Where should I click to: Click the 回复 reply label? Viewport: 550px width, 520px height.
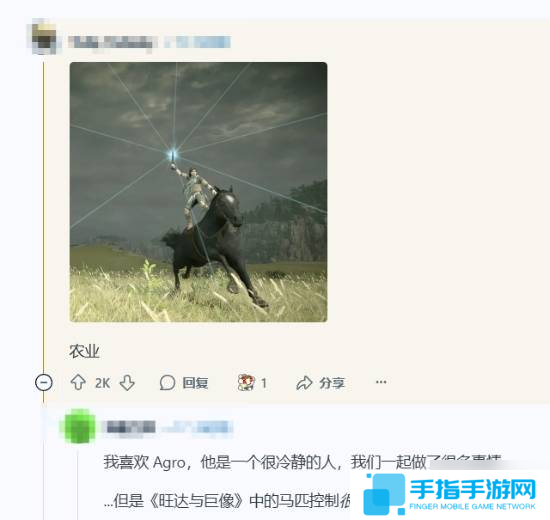[x=195, y=383]
